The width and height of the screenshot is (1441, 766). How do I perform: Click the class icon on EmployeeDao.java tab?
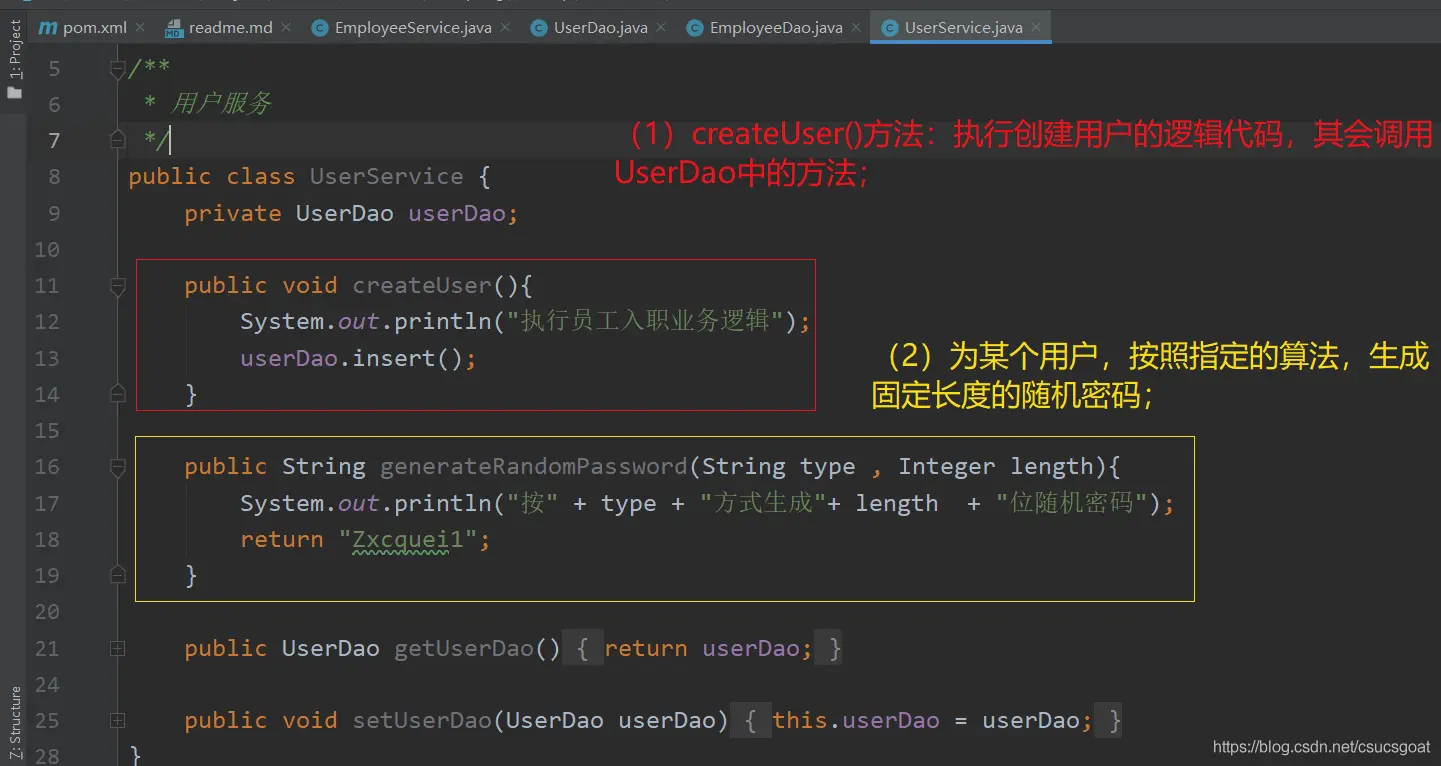695,28
